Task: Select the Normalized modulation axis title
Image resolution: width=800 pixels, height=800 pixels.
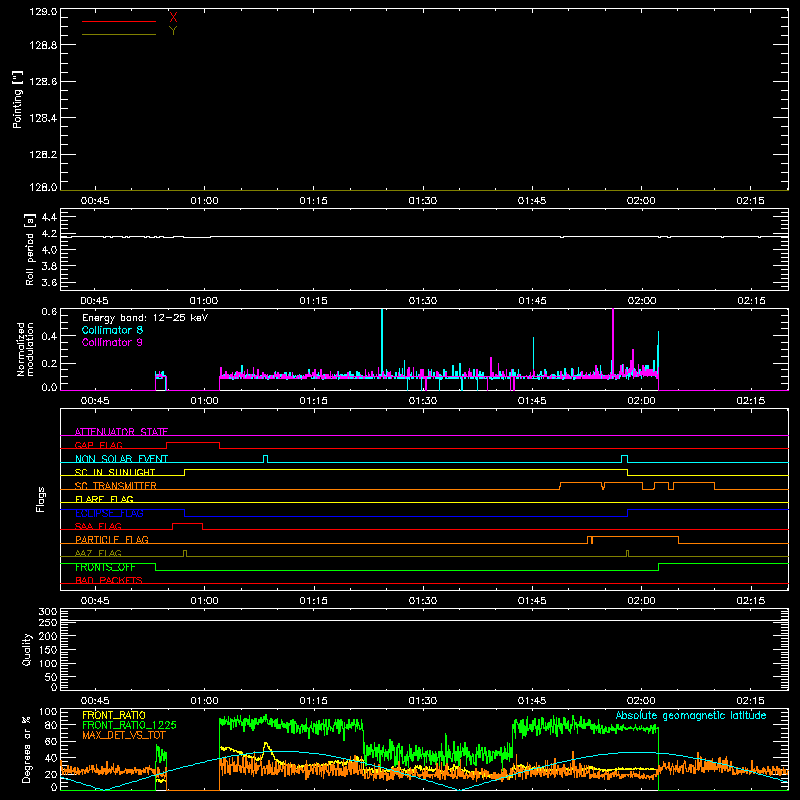Action: click(x=25, y=349)
